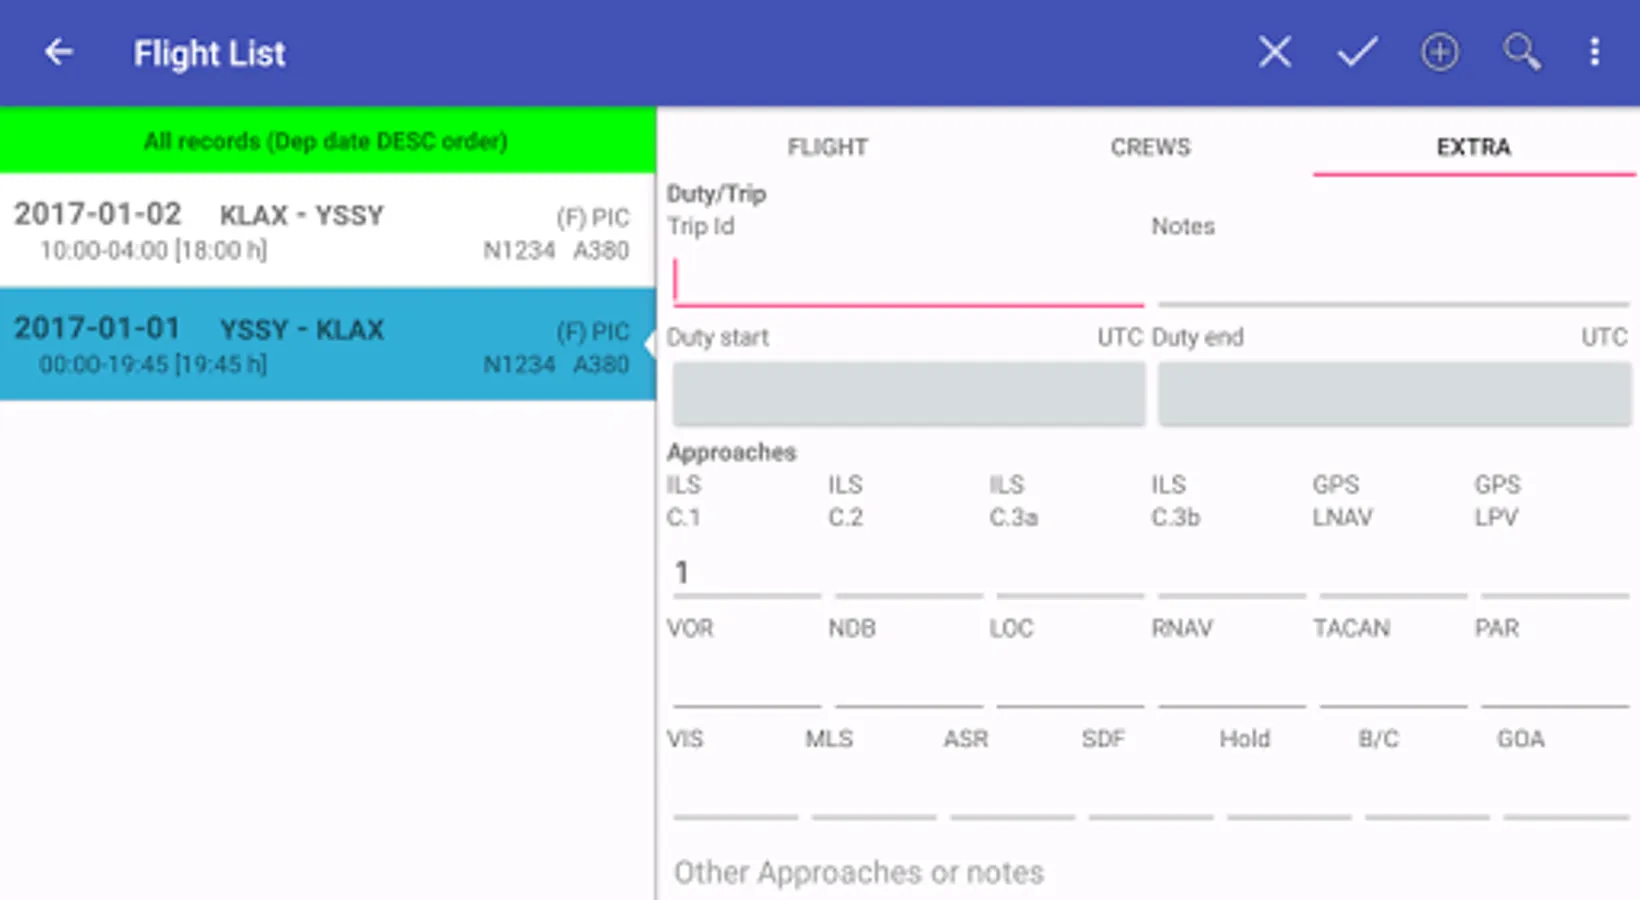
Task: Cancel editing with the X icon
Action: 1274,52
